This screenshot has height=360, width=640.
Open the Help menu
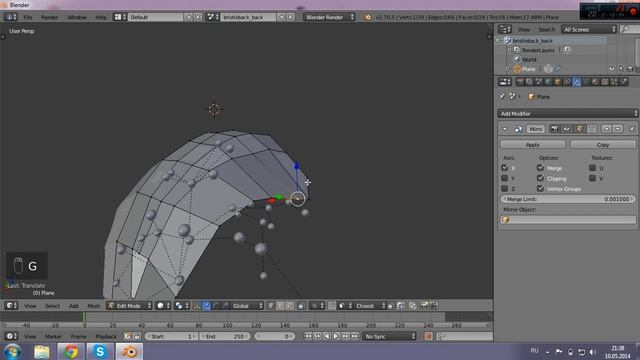point(101,18)
